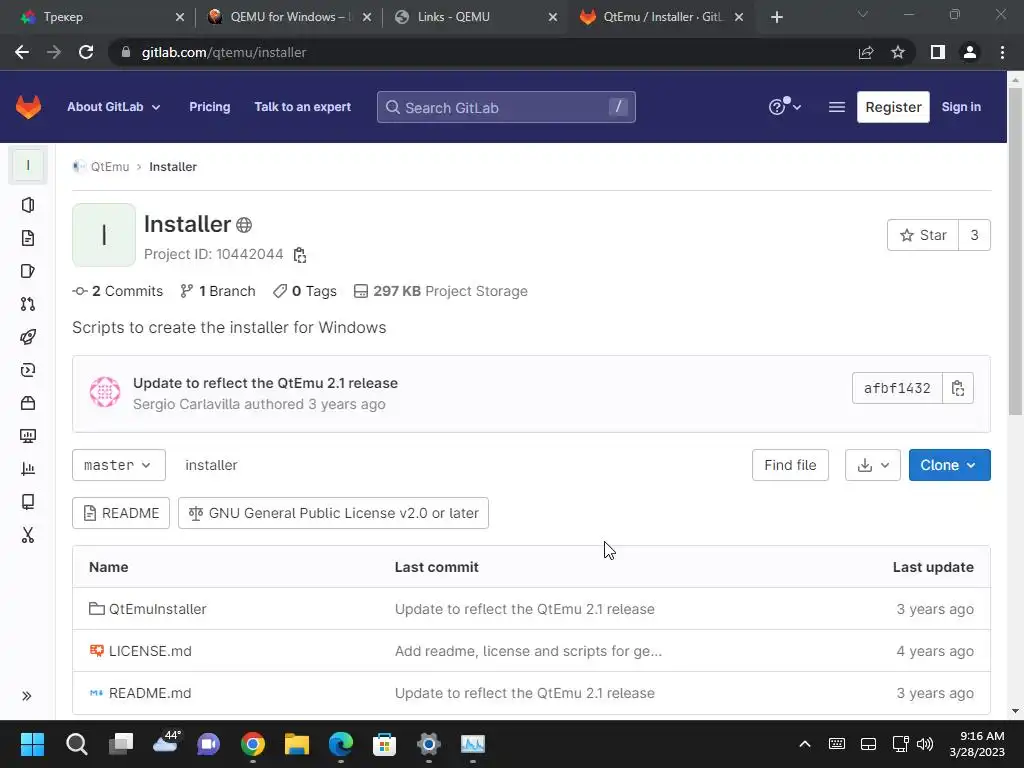Open Sergio Carlavilla author link
The image size is (1024, 768).
pos(186,404)
